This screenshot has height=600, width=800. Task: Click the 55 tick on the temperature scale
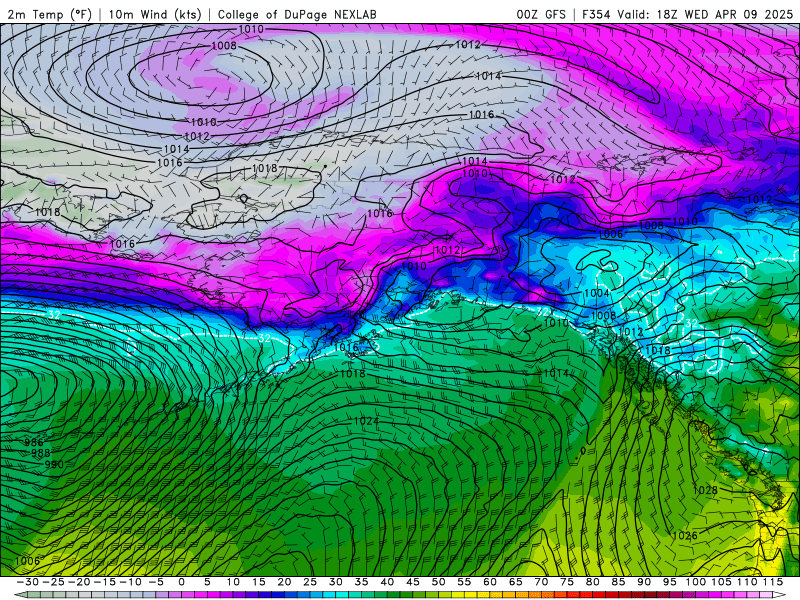click(x=464, y=582)
